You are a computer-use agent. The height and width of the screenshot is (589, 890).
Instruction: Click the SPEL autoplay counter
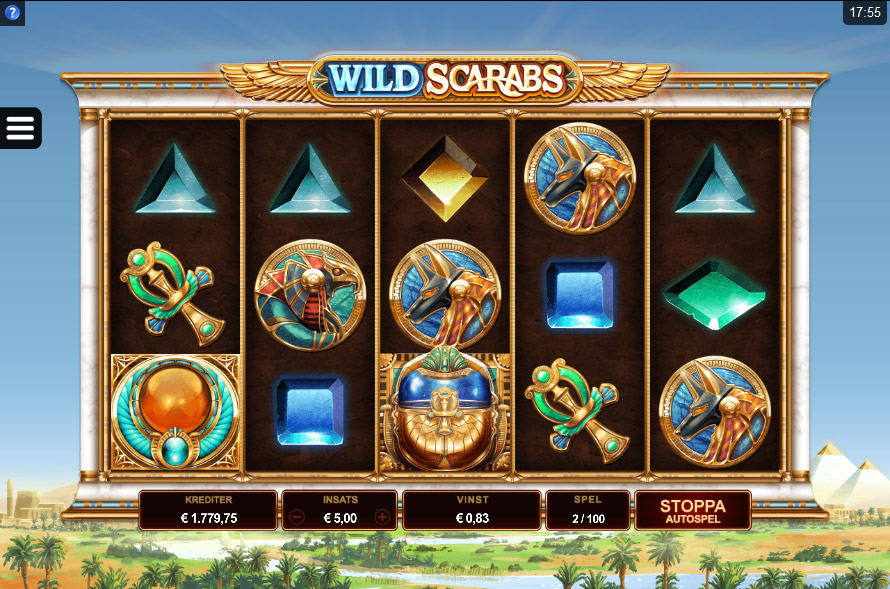[588, 511]
